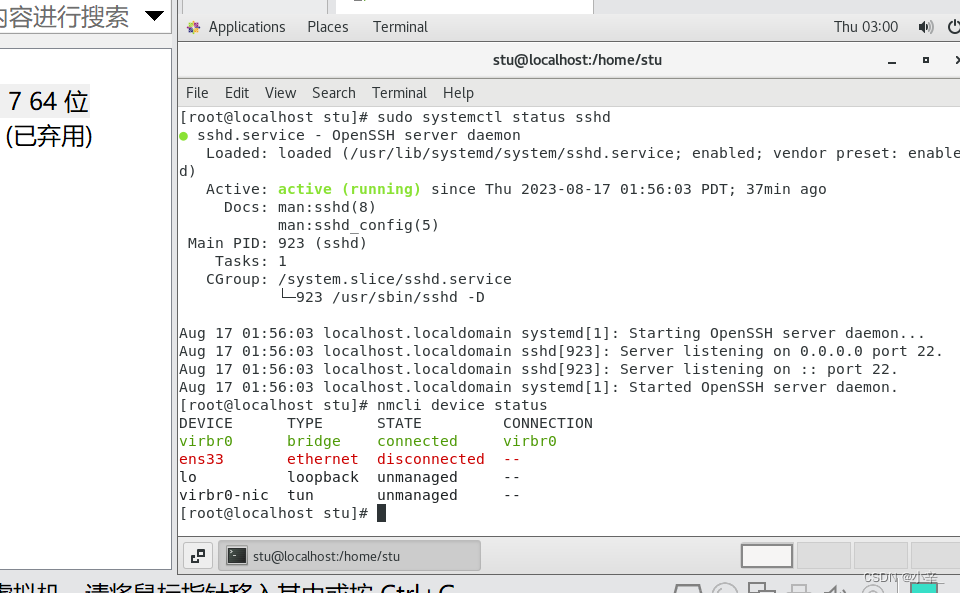Open the search dropdown arrow beside 内容进行搜索
The height and width of the screenshot is (593, 960).
pos(154,14)
